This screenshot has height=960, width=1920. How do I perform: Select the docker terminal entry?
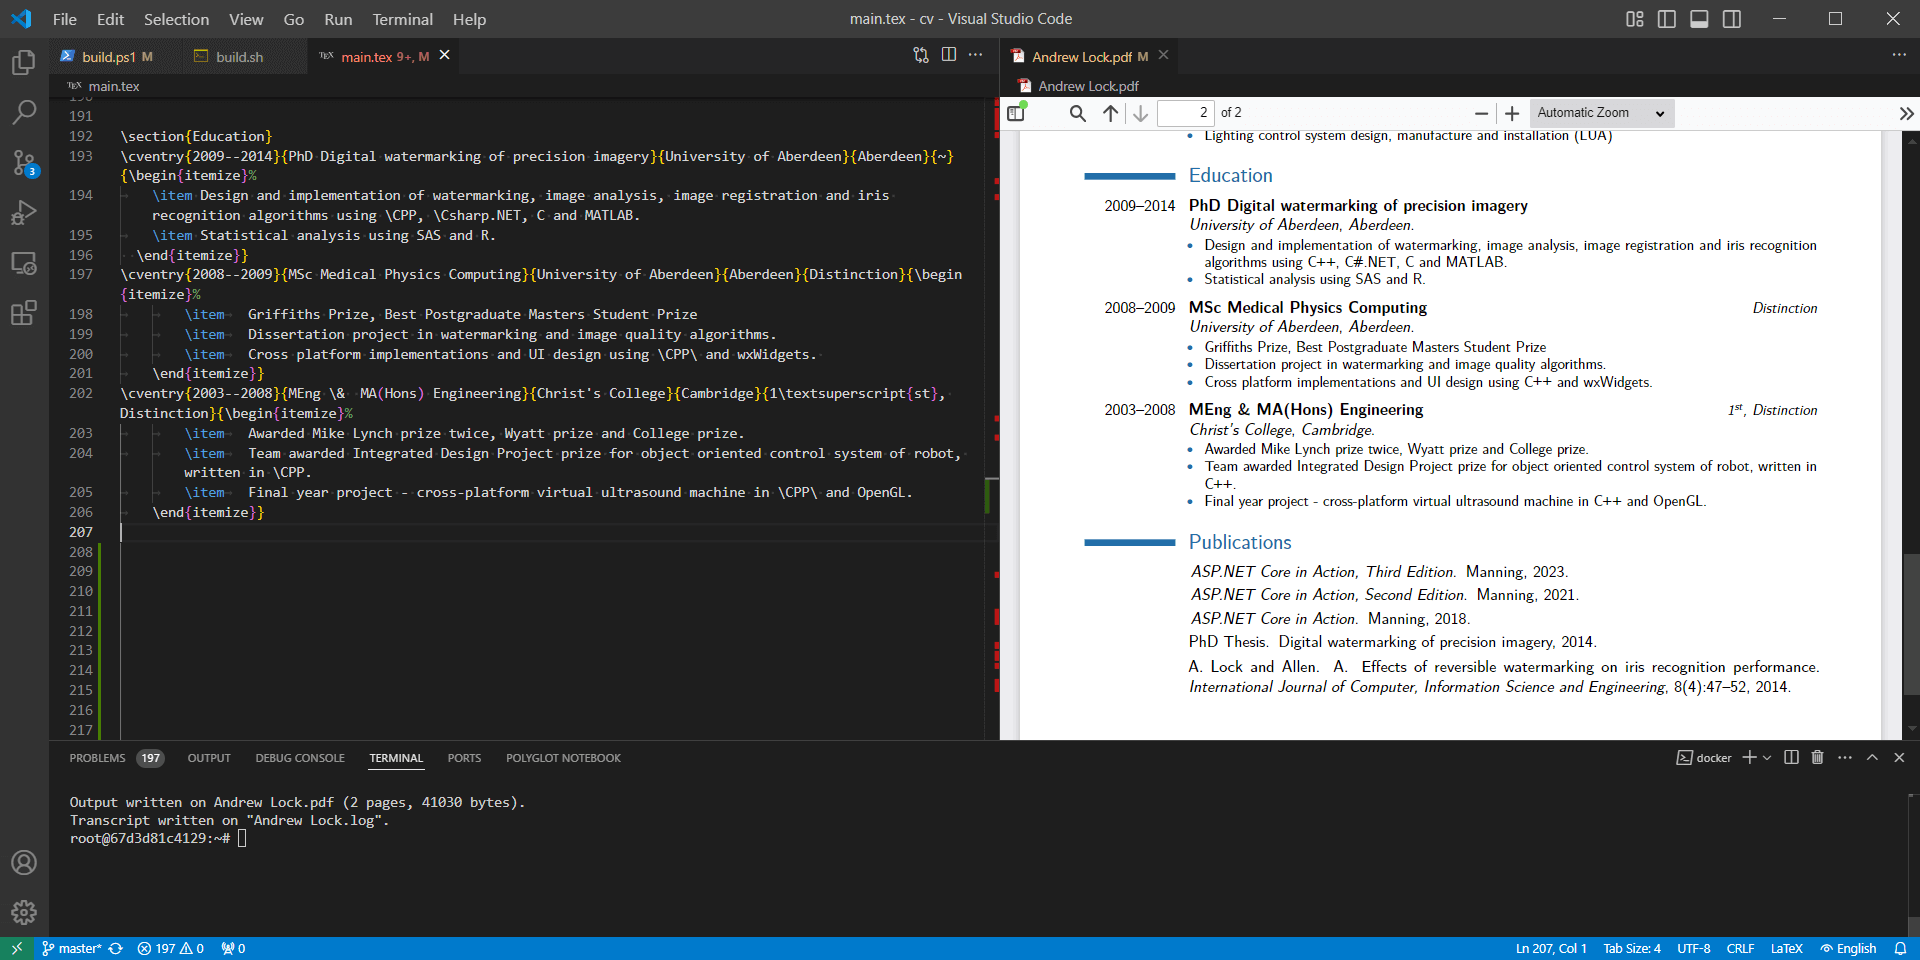pos(1704,758)
